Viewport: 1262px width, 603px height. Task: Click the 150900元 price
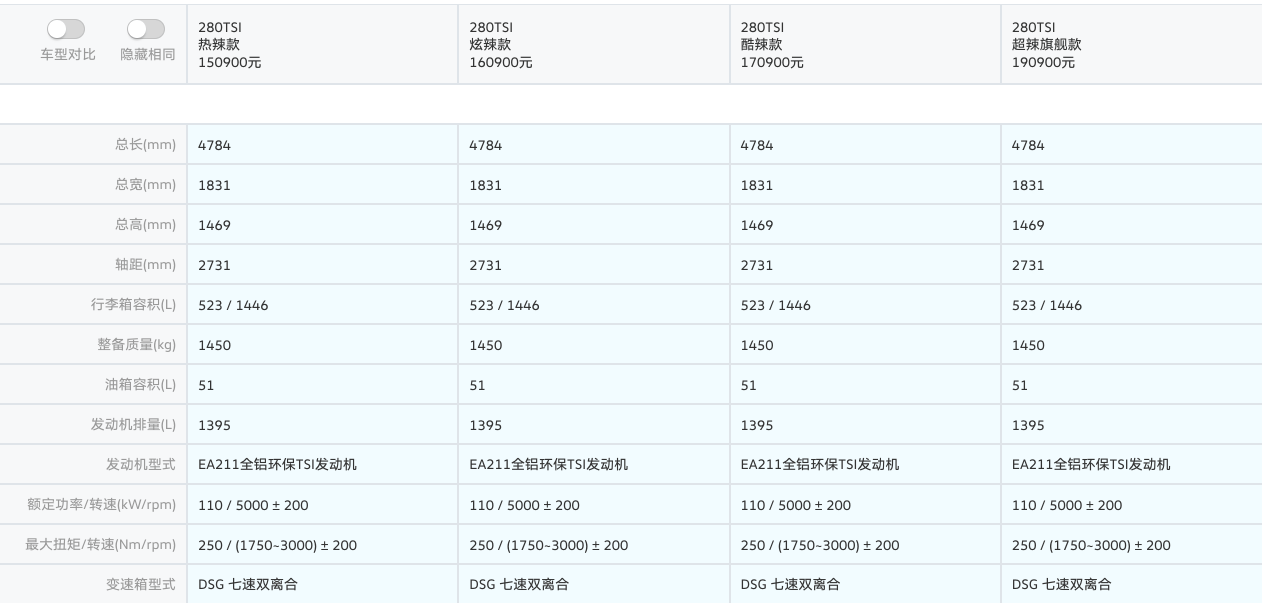[x=230, y=62]
